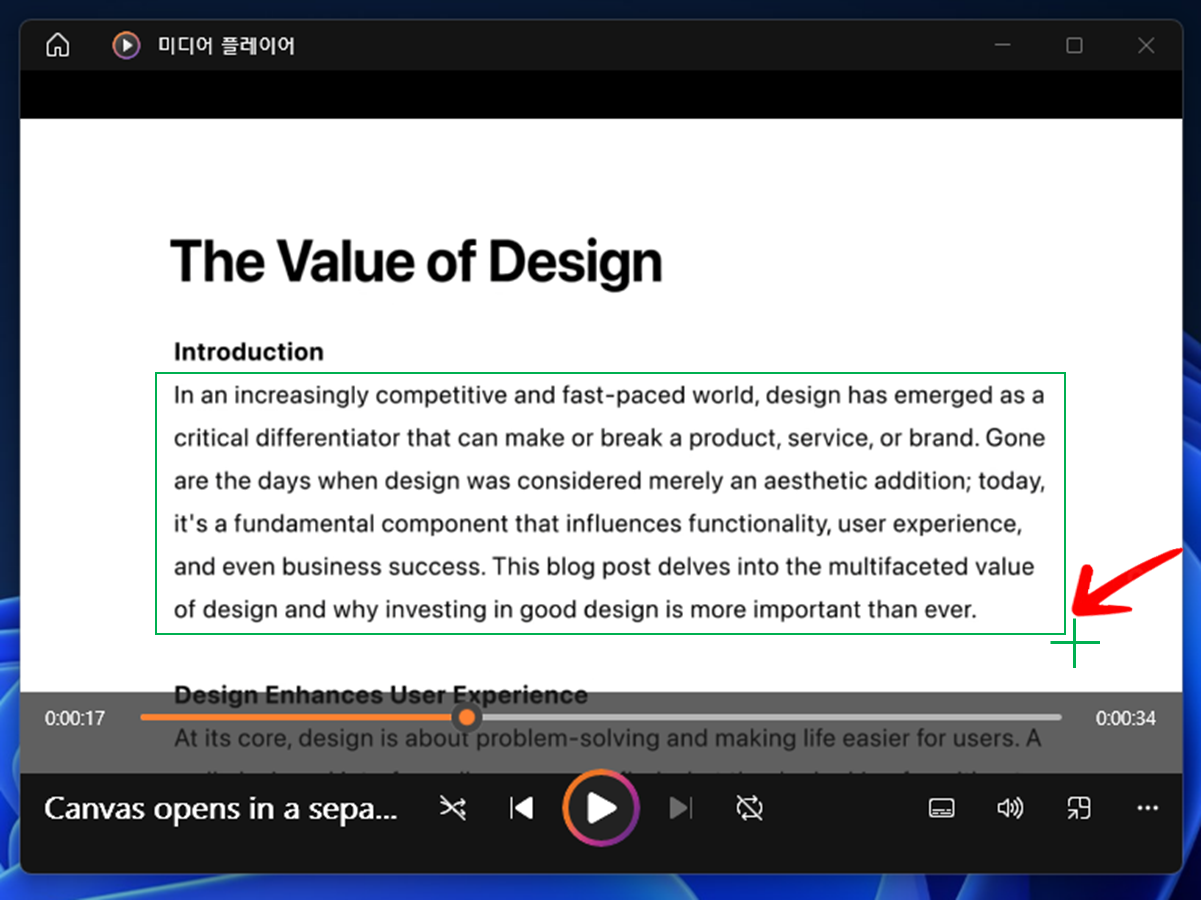Go to Media Player home

point(59,46)
